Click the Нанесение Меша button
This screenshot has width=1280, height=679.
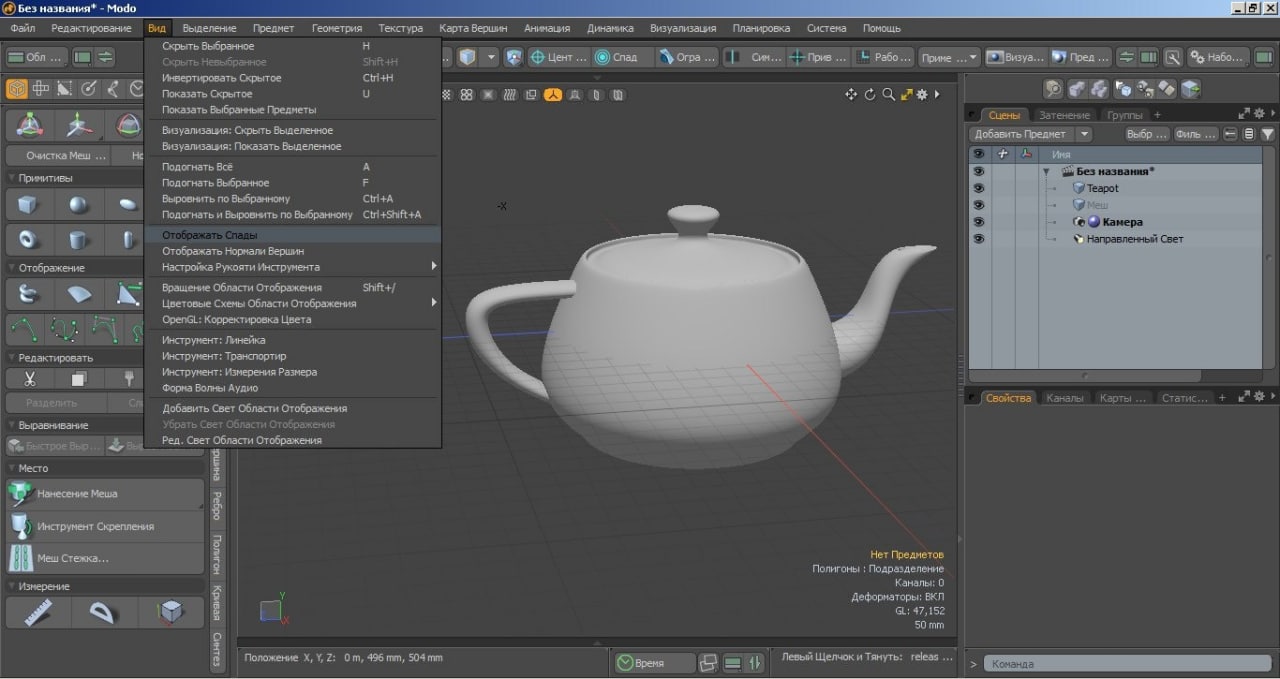(77, 494)
